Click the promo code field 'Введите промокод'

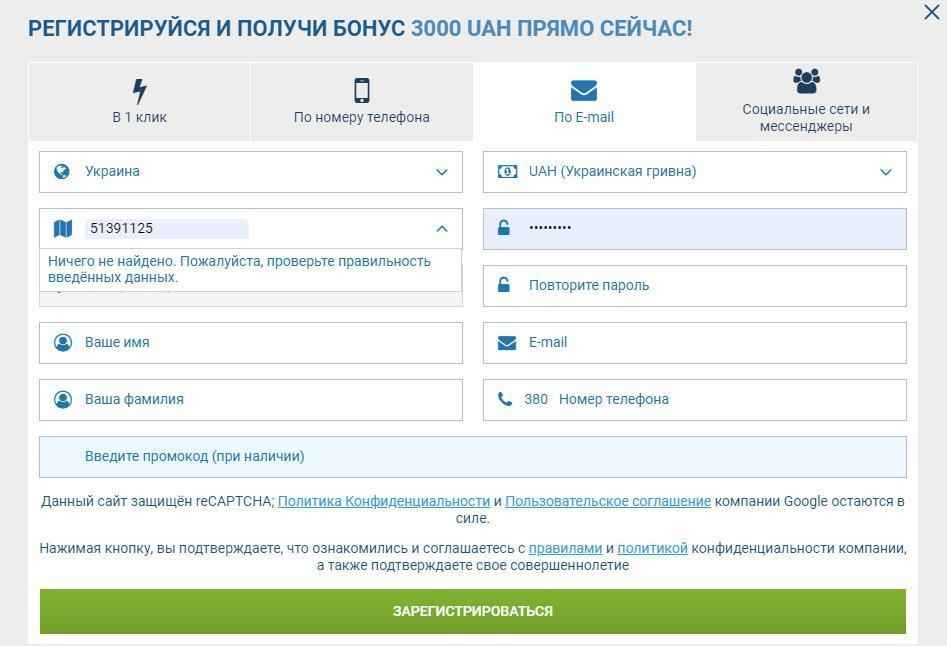(473, 457)
